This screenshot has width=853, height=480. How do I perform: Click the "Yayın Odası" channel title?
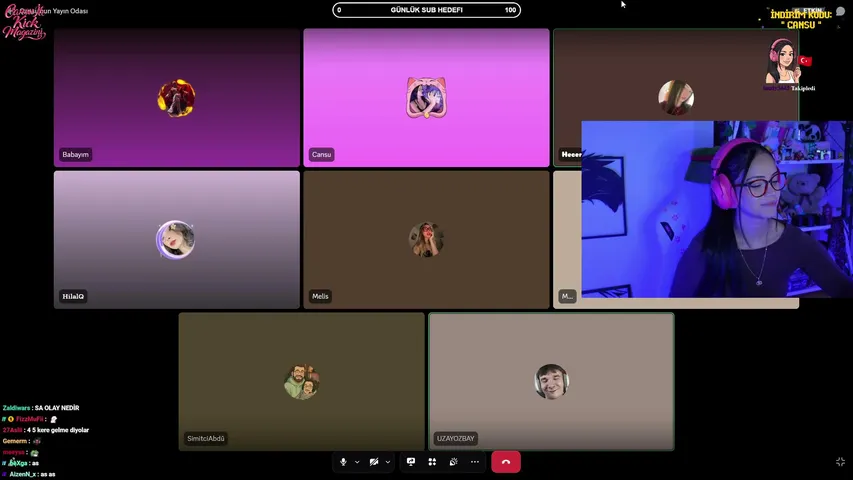click(x=70, y=11)
